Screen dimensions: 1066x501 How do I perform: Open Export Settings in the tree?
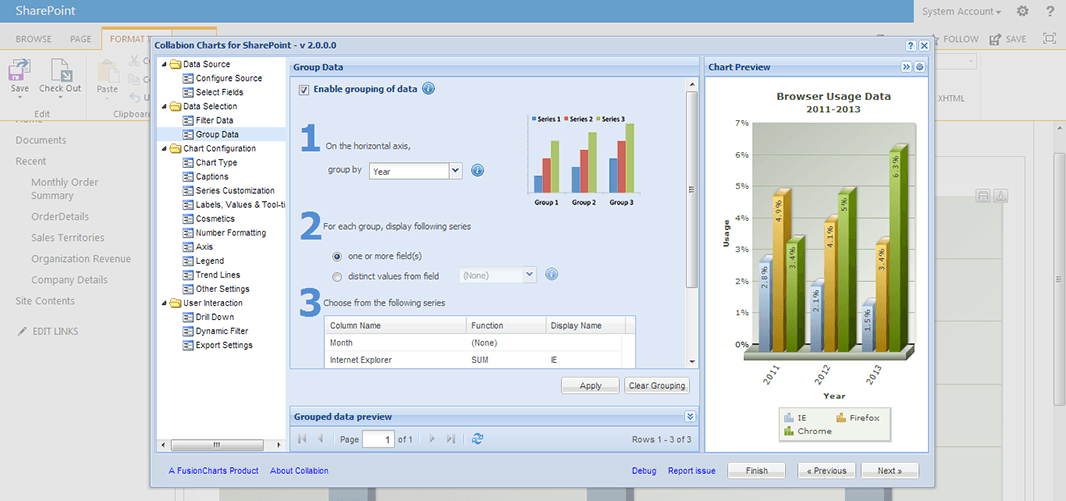(224, 345)
